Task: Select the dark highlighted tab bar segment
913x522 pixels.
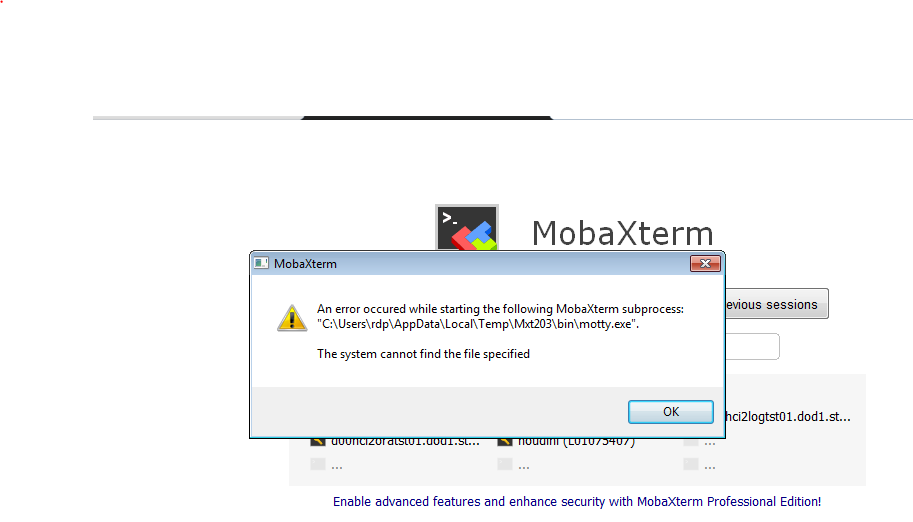Action: [426, 118]
